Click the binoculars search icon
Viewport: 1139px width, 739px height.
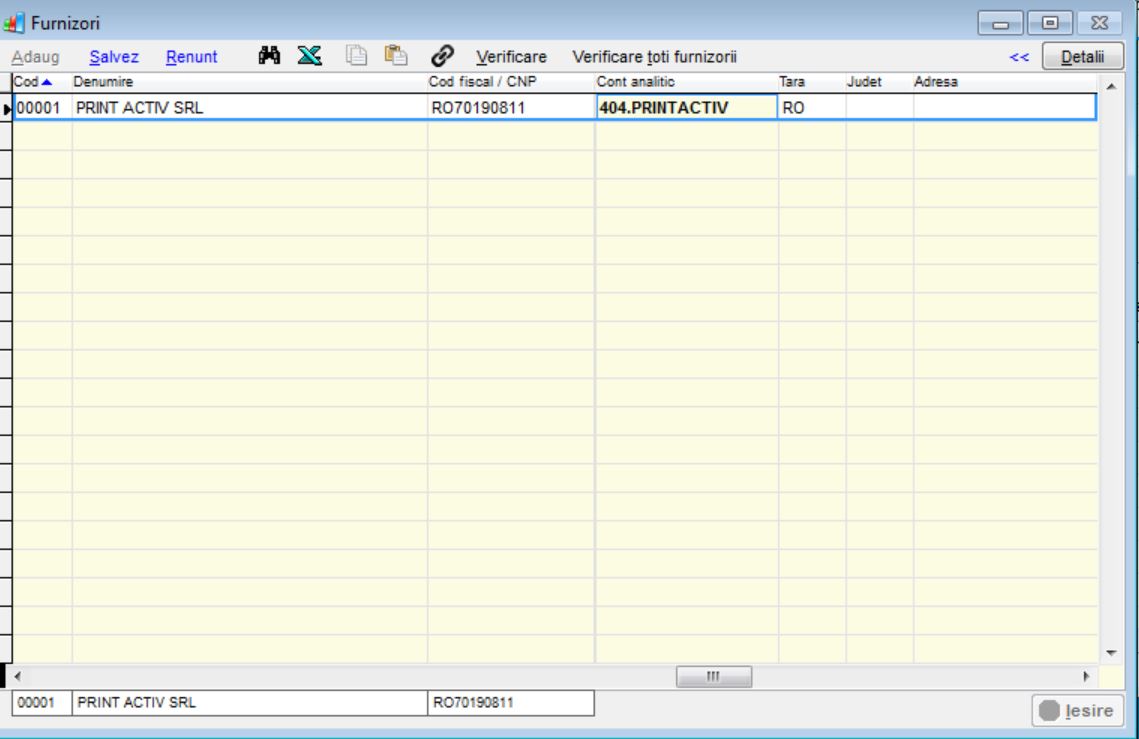(269, 55)
